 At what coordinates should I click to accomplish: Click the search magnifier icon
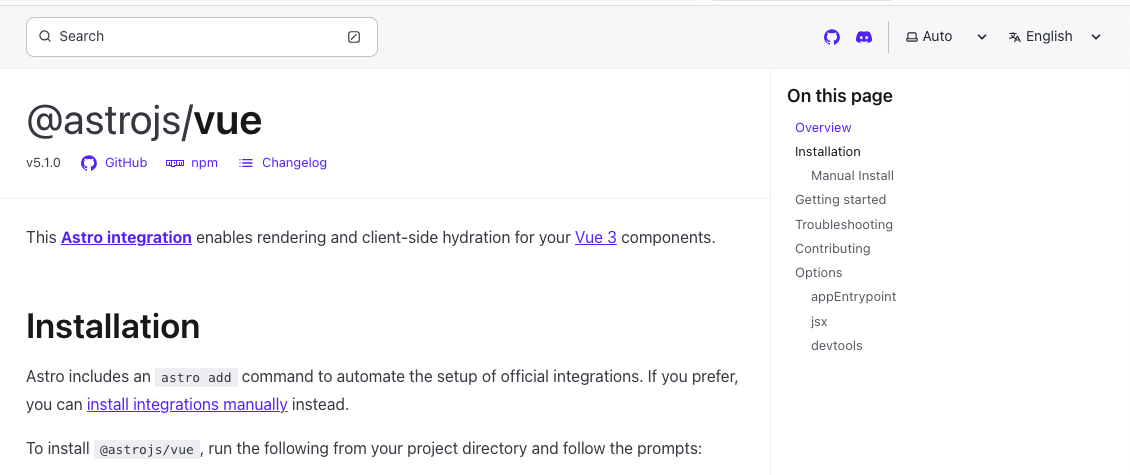[45, 36]
